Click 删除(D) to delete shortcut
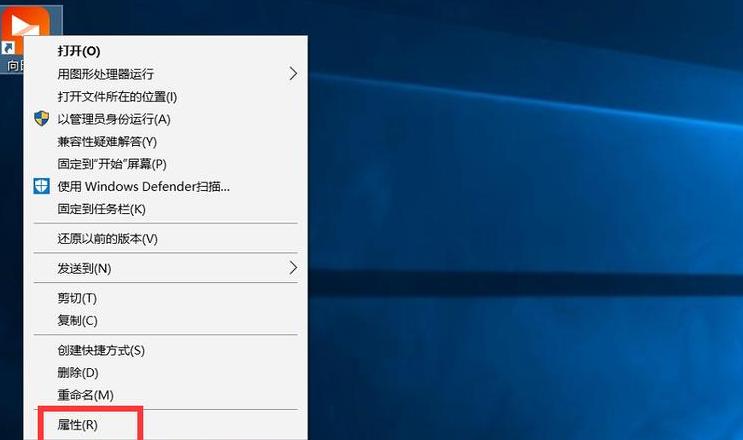Image resolution: width=743 pixels, height=440 pixels. 78,373
